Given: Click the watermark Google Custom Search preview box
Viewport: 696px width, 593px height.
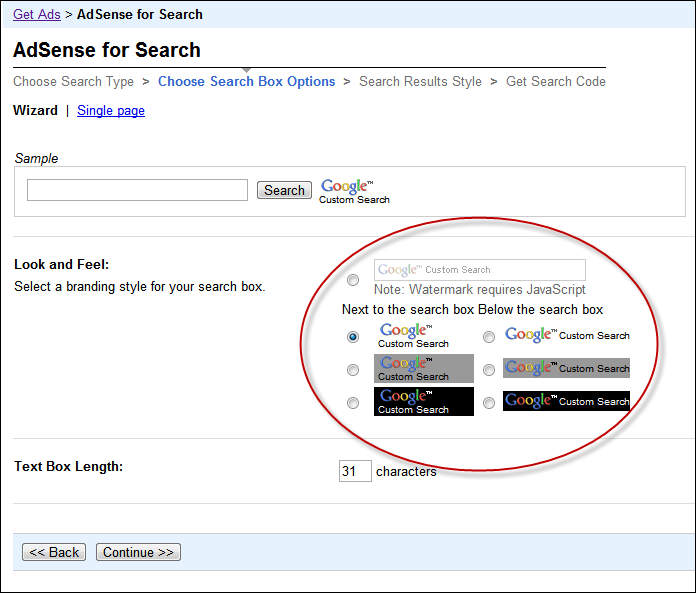Looking at the screenshot, I should tap(479, 269).
